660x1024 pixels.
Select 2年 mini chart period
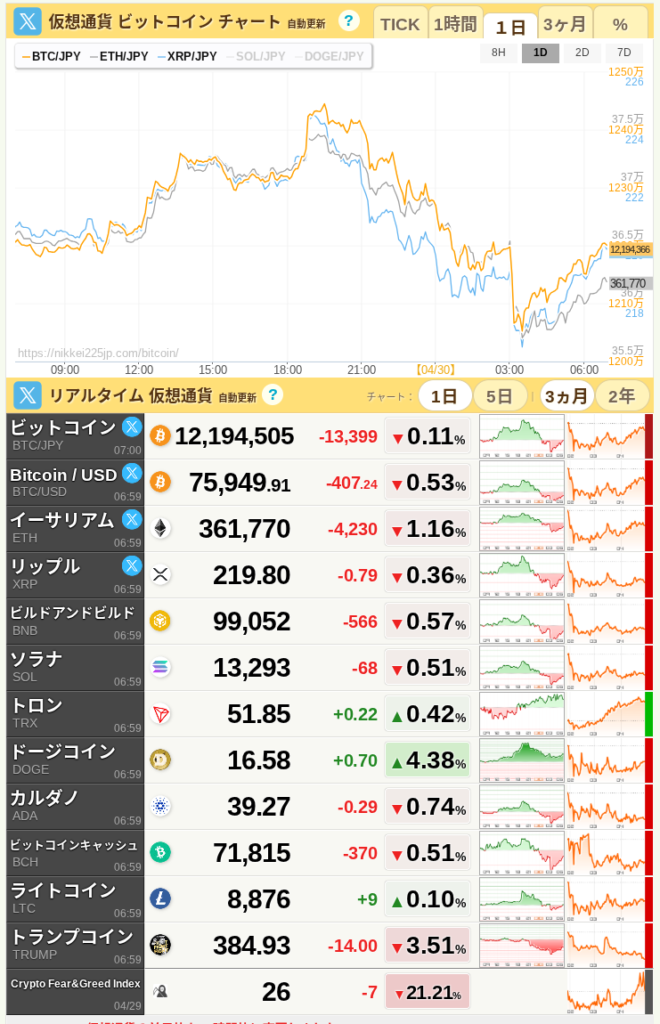coord(621,396)
